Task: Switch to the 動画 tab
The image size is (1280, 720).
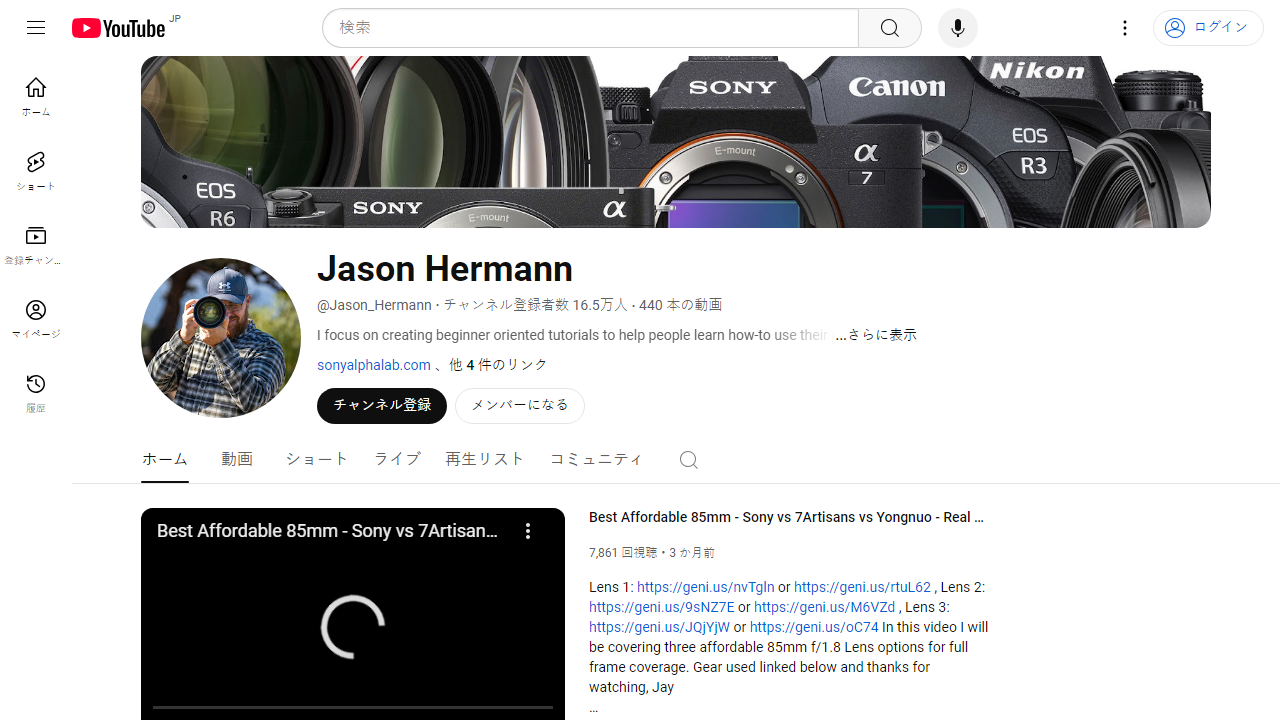Action: coord(237,459)
